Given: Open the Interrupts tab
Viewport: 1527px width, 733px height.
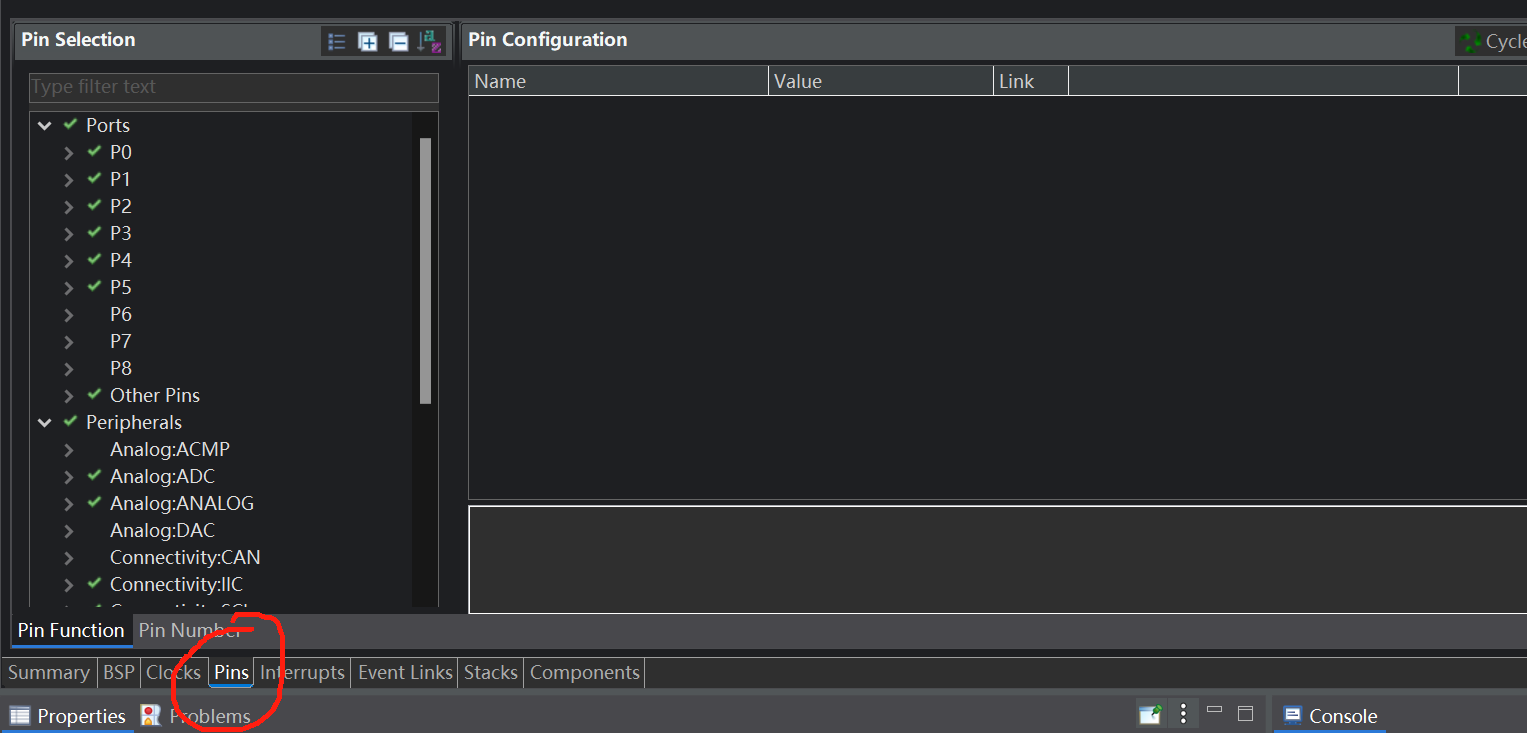Looking at the screenshot, I should click(302, 672).
